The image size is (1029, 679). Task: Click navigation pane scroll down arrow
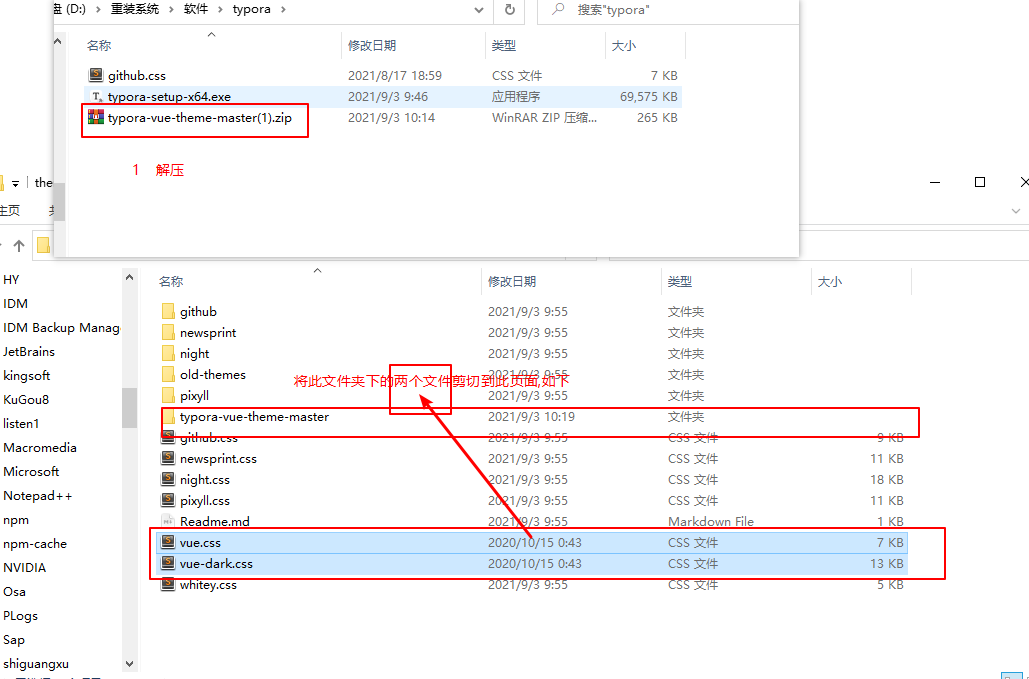point(129,663)
